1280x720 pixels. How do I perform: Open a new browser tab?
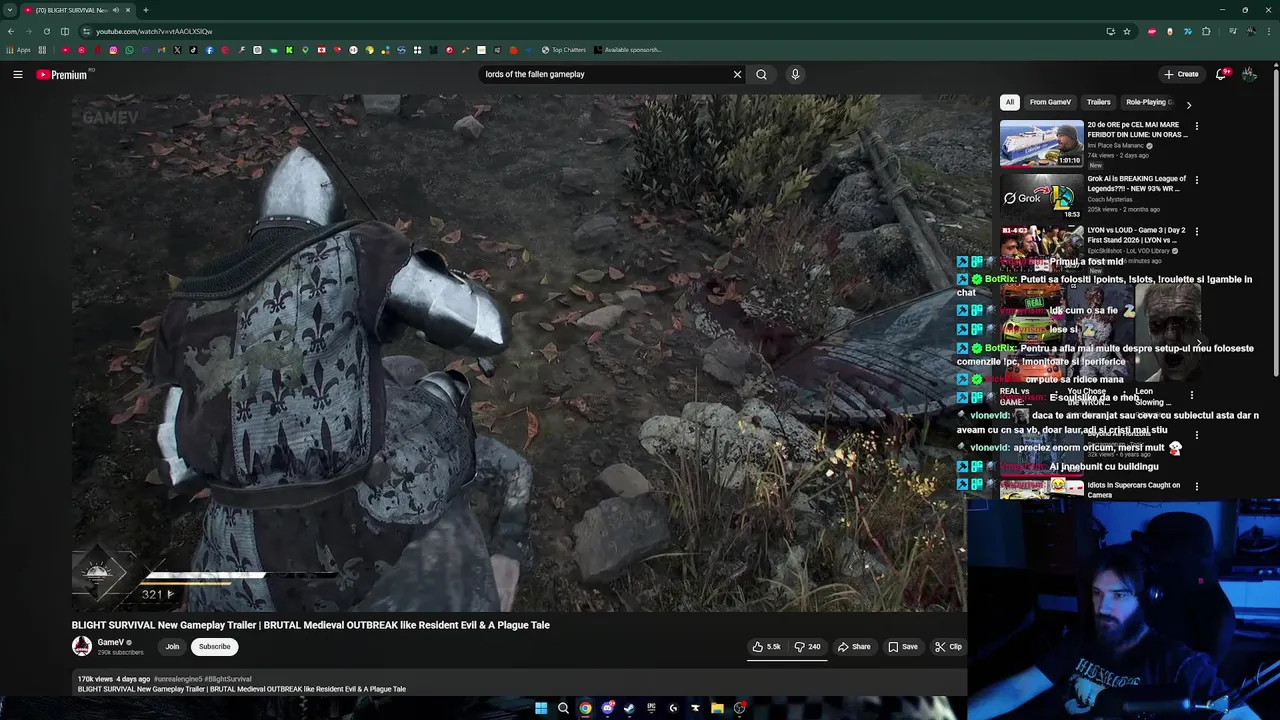pos(146,10)
